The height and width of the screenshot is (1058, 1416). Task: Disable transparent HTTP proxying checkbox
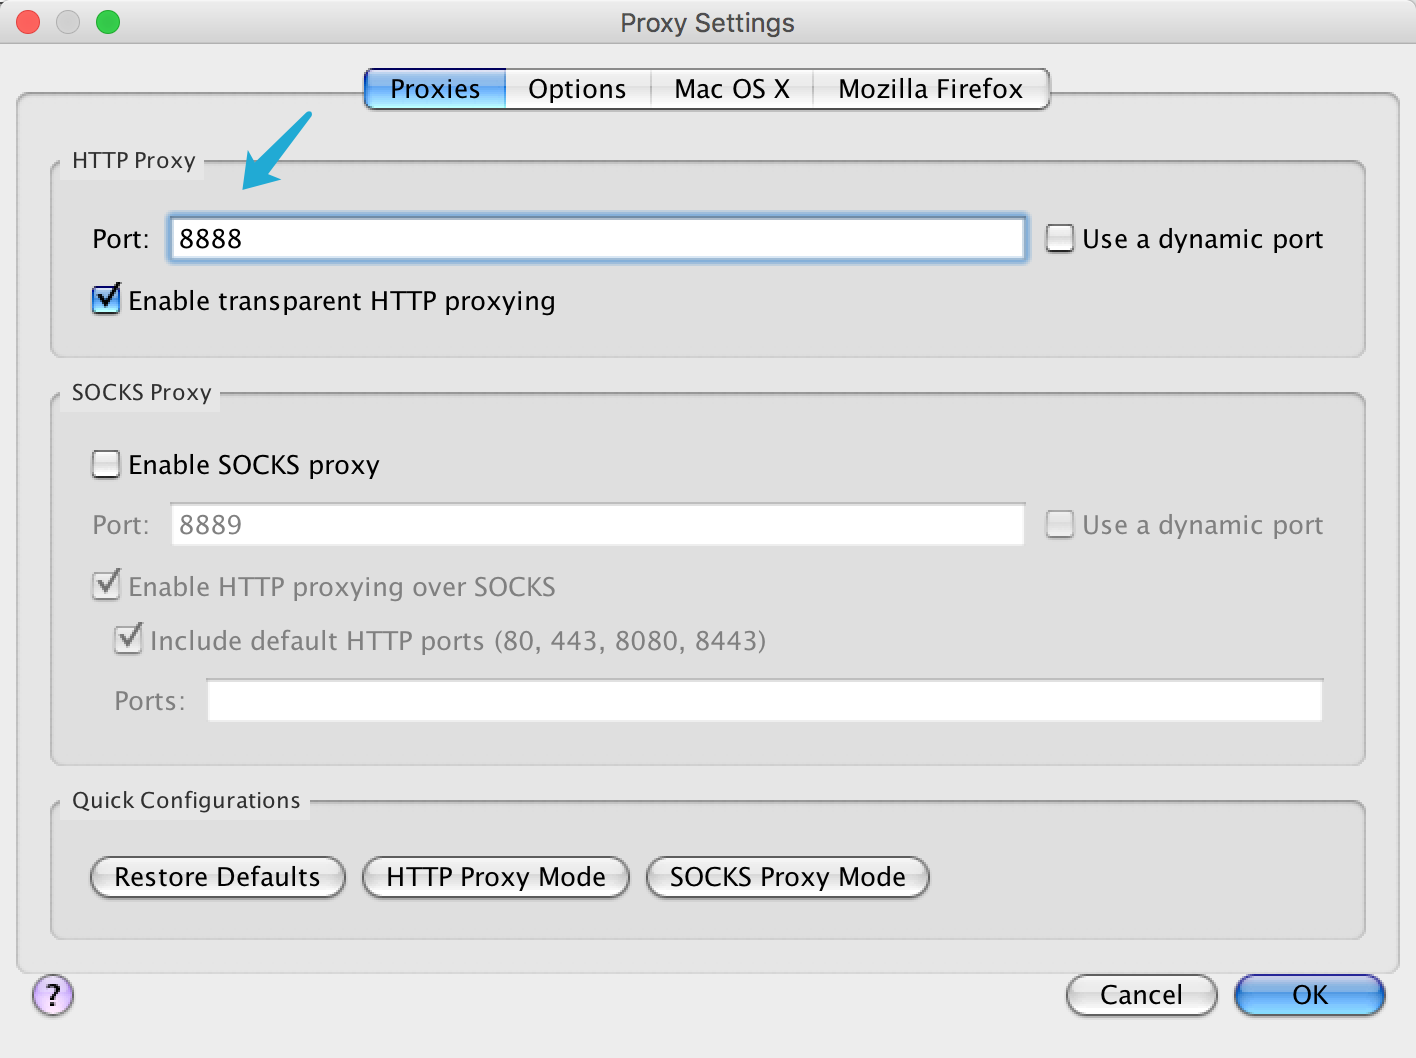(x=106, y=300)
